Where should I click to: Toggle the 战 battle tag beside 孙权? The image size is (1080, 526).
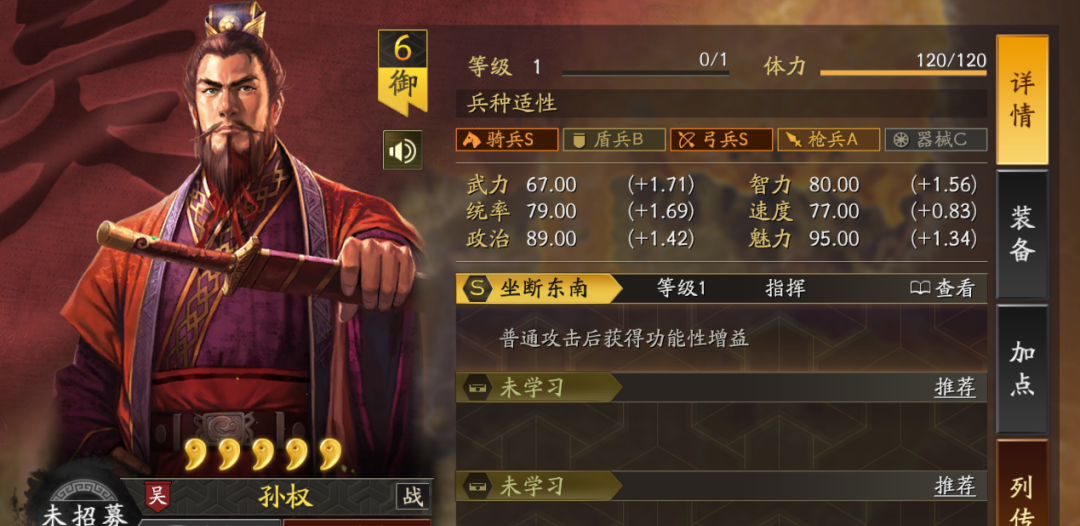[x=413, y=496]
